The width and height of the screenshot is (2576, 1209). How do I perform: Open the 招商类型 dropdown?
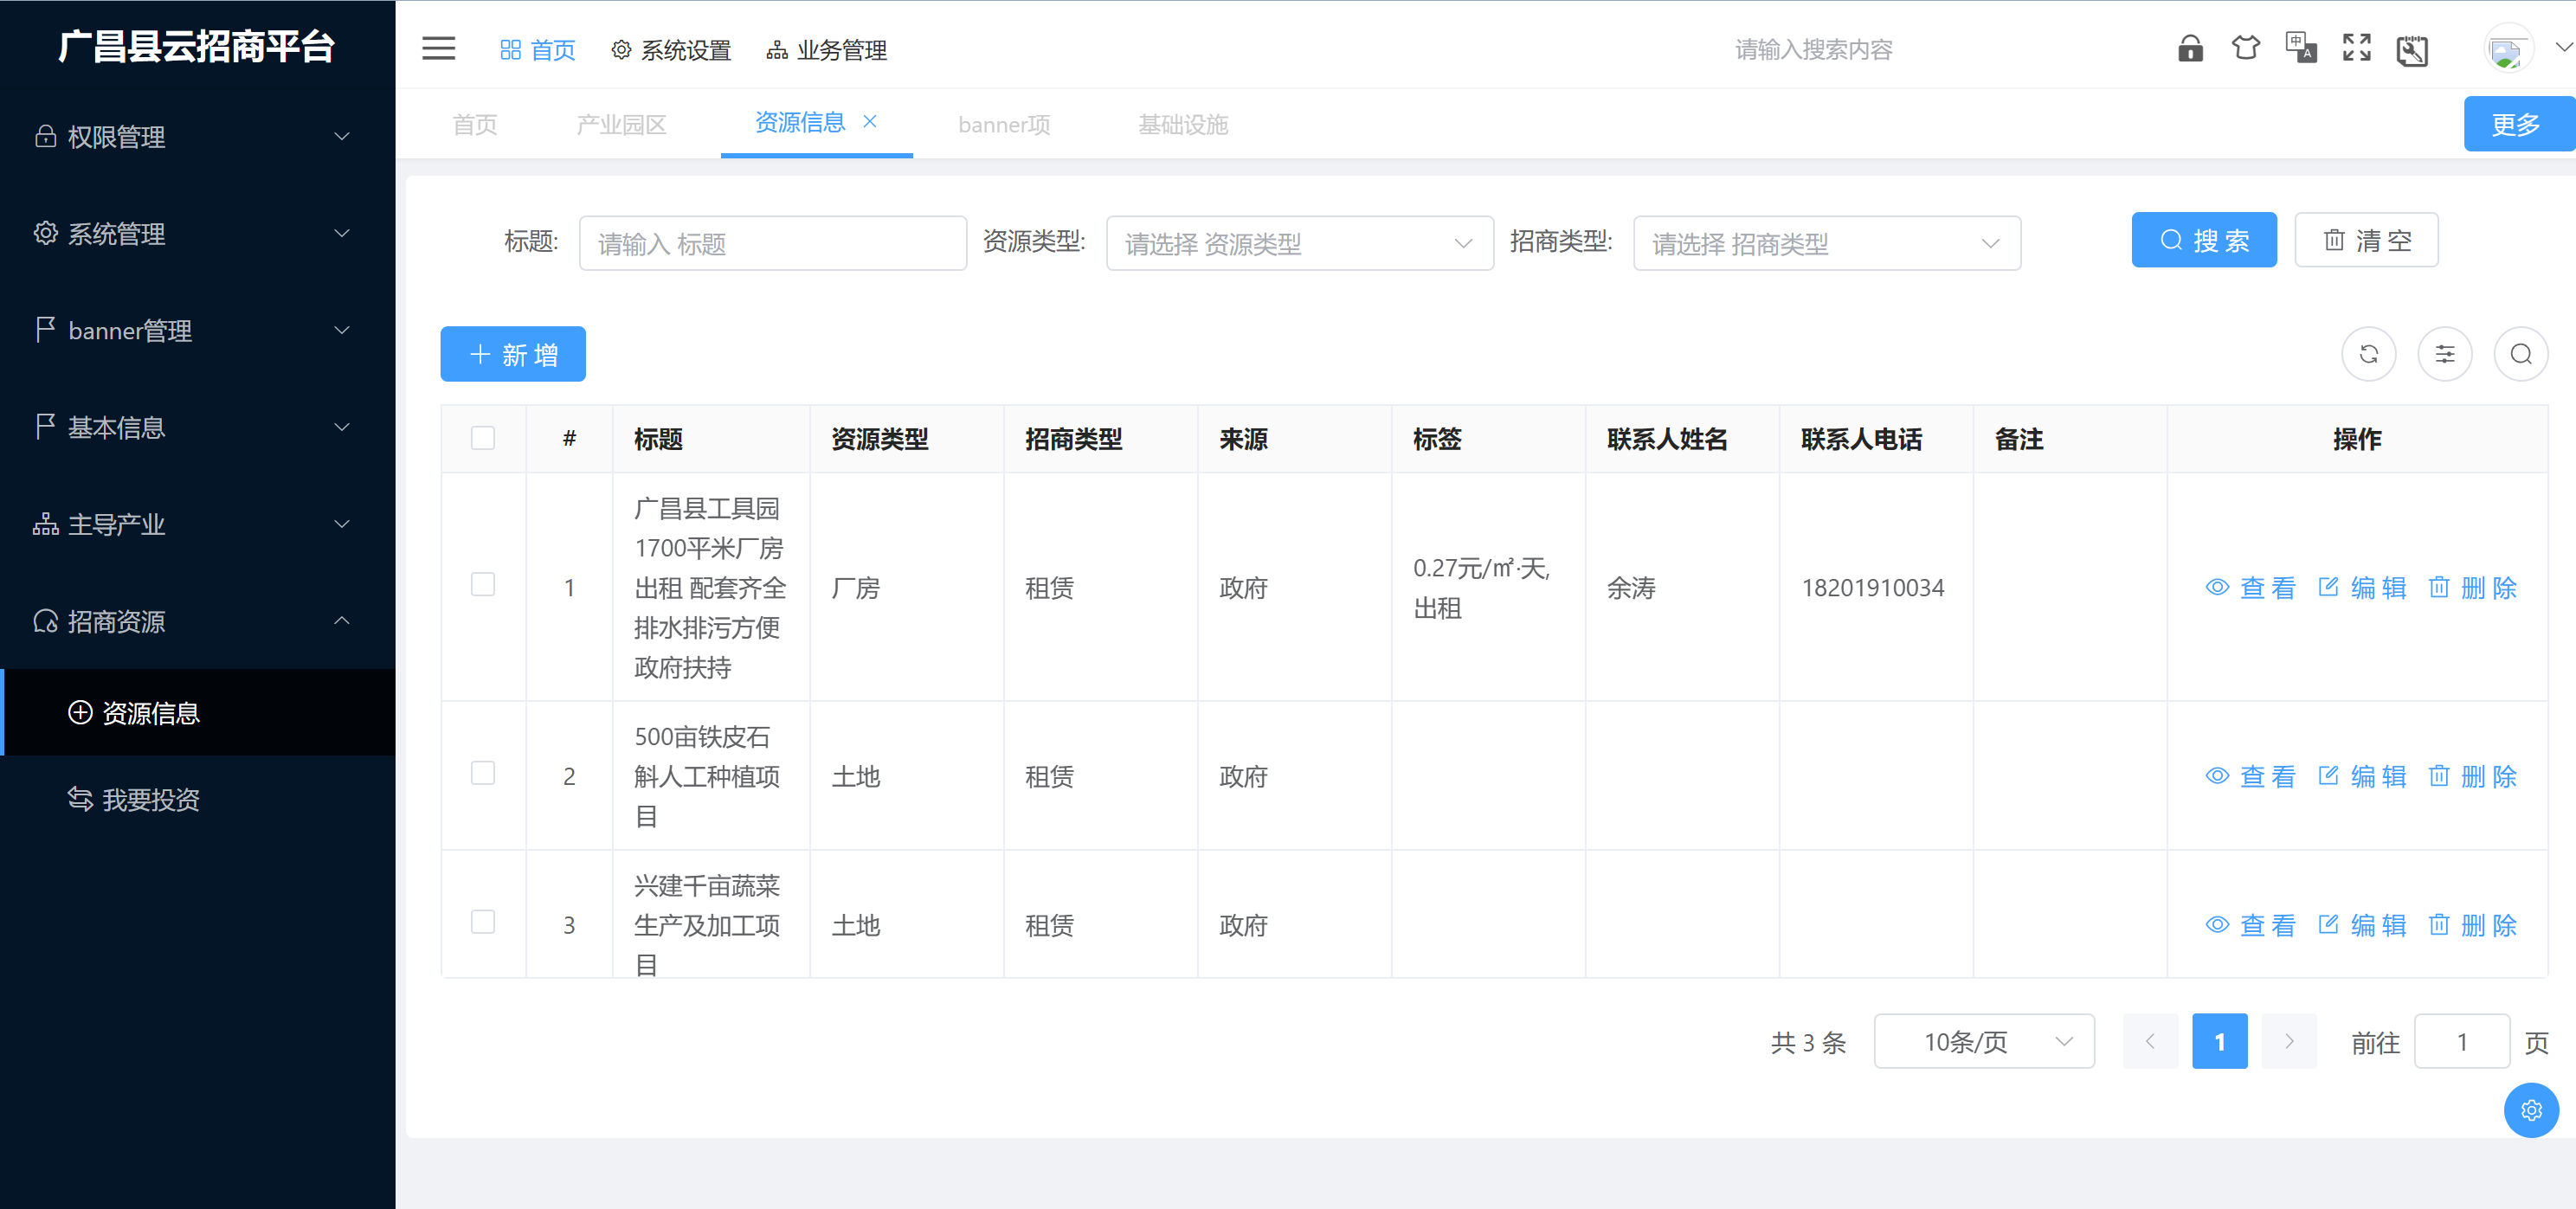(1826, 243)
